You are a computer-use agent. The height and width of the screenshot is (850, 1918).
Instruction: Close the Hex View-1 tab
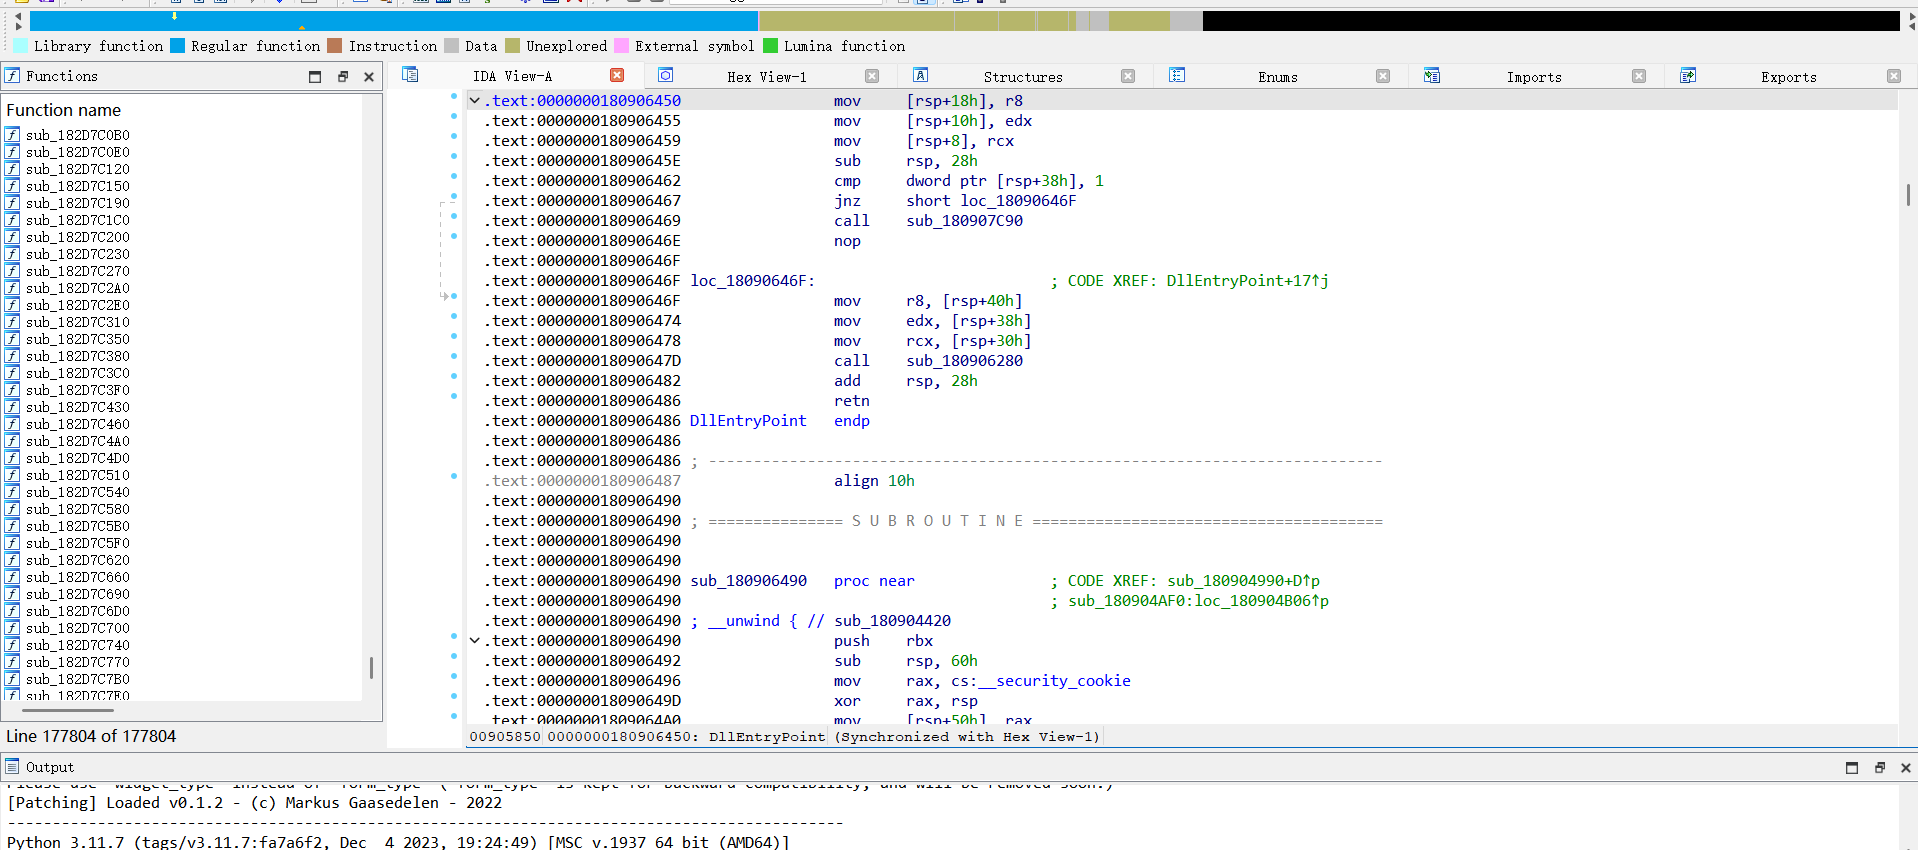pyautogui.click(x=872, y=76)
